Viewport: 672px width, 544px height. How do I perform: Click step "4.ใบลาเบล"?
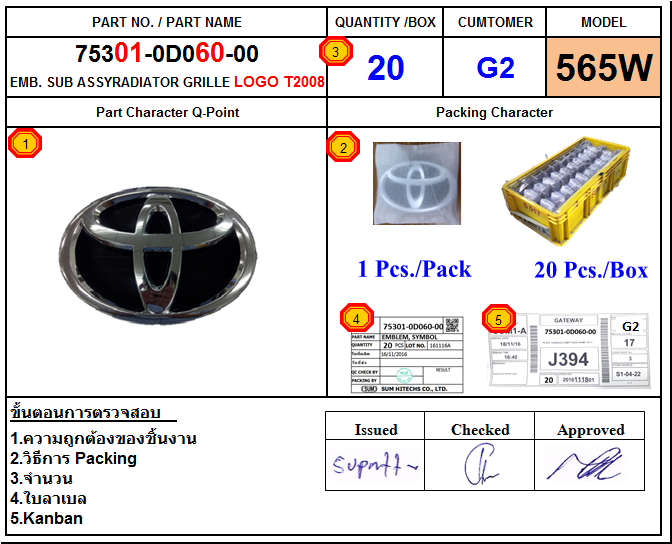48,499
